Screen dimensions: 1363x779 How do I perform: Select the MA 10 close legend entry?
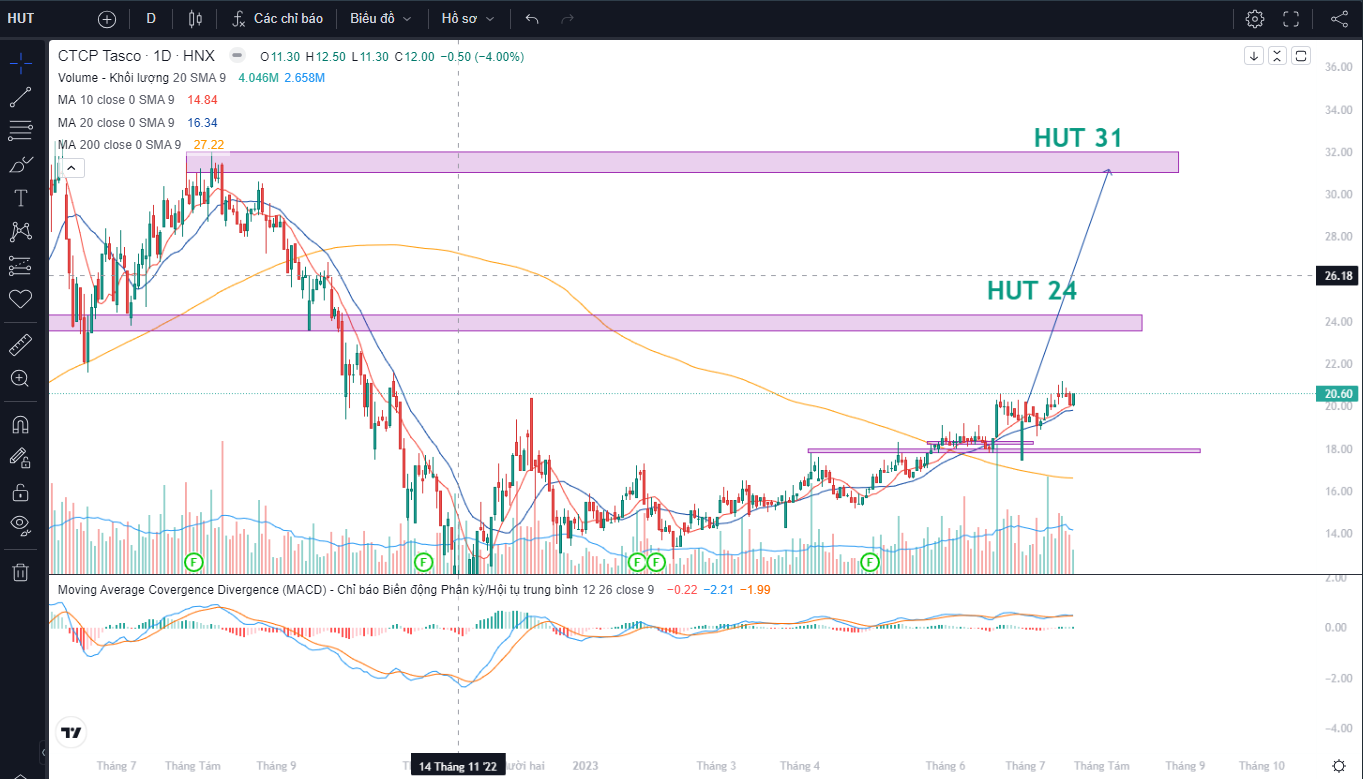click(116, 100)
